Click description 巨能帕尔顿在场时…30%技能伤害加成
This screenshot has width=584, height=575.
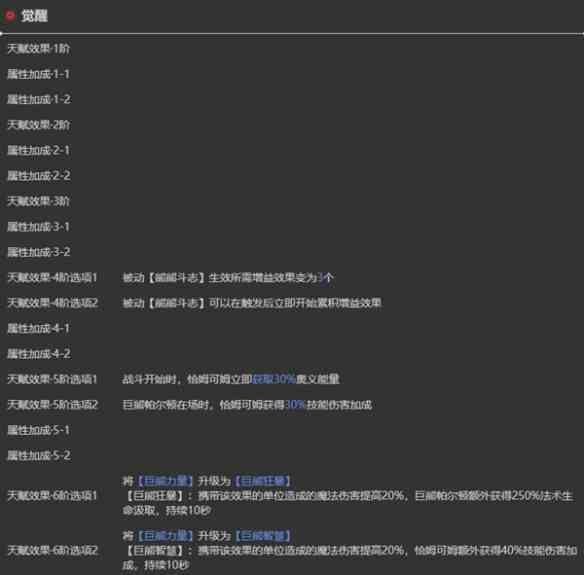[247, 404]
